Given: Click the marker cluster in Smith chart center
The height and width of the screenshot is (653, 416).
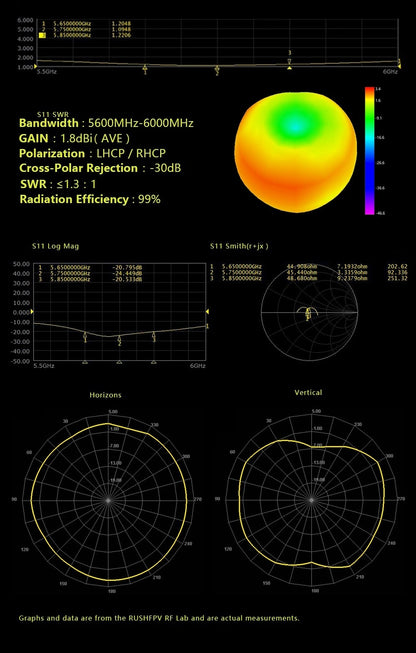Looking at the screenshot, I should pos(308,313).
